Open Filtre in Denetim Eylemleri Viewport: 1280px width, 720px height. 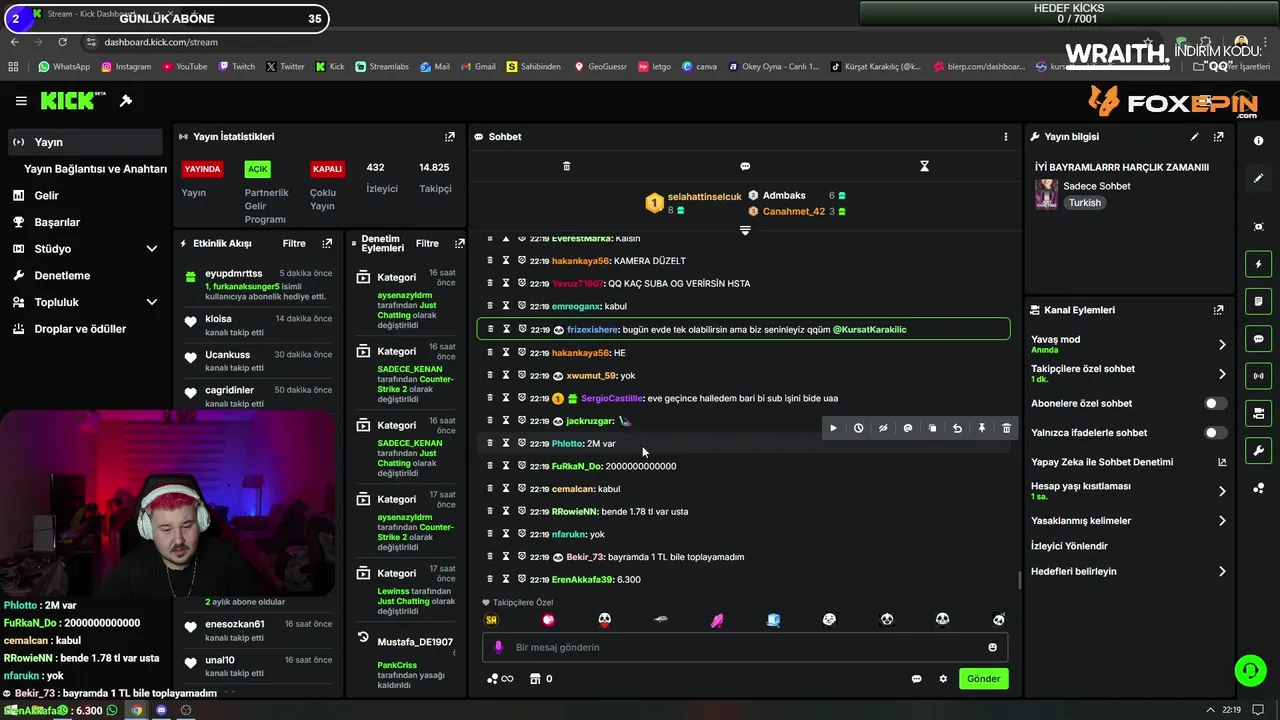pyautogui.click(x=427, y=243)
